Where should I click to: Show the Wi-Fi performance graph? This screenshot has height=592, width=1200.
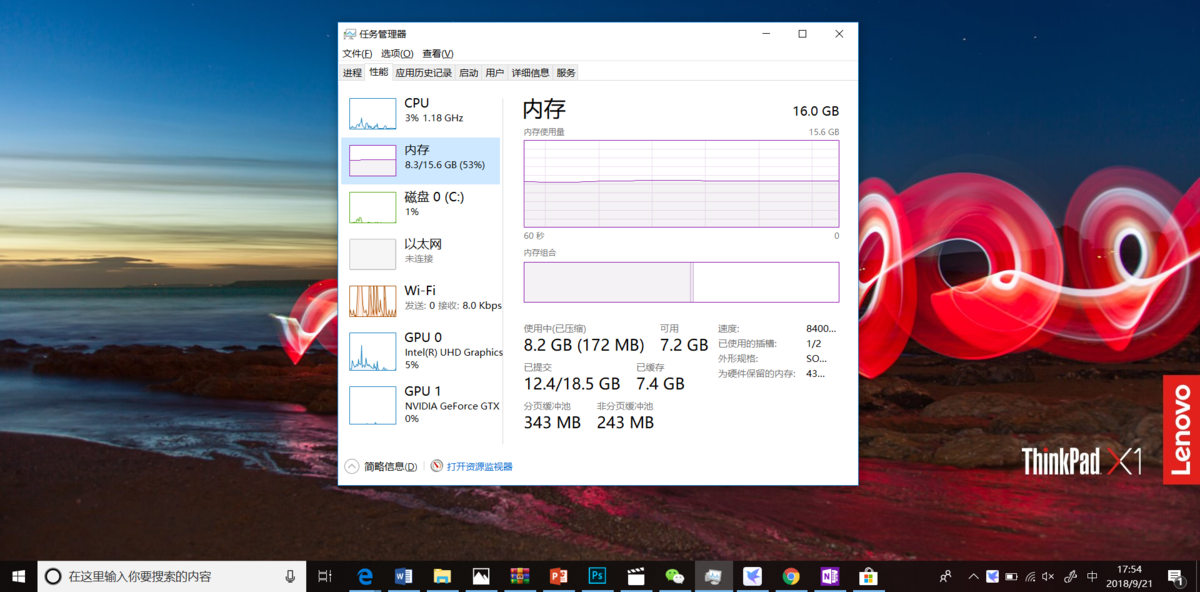420,298
